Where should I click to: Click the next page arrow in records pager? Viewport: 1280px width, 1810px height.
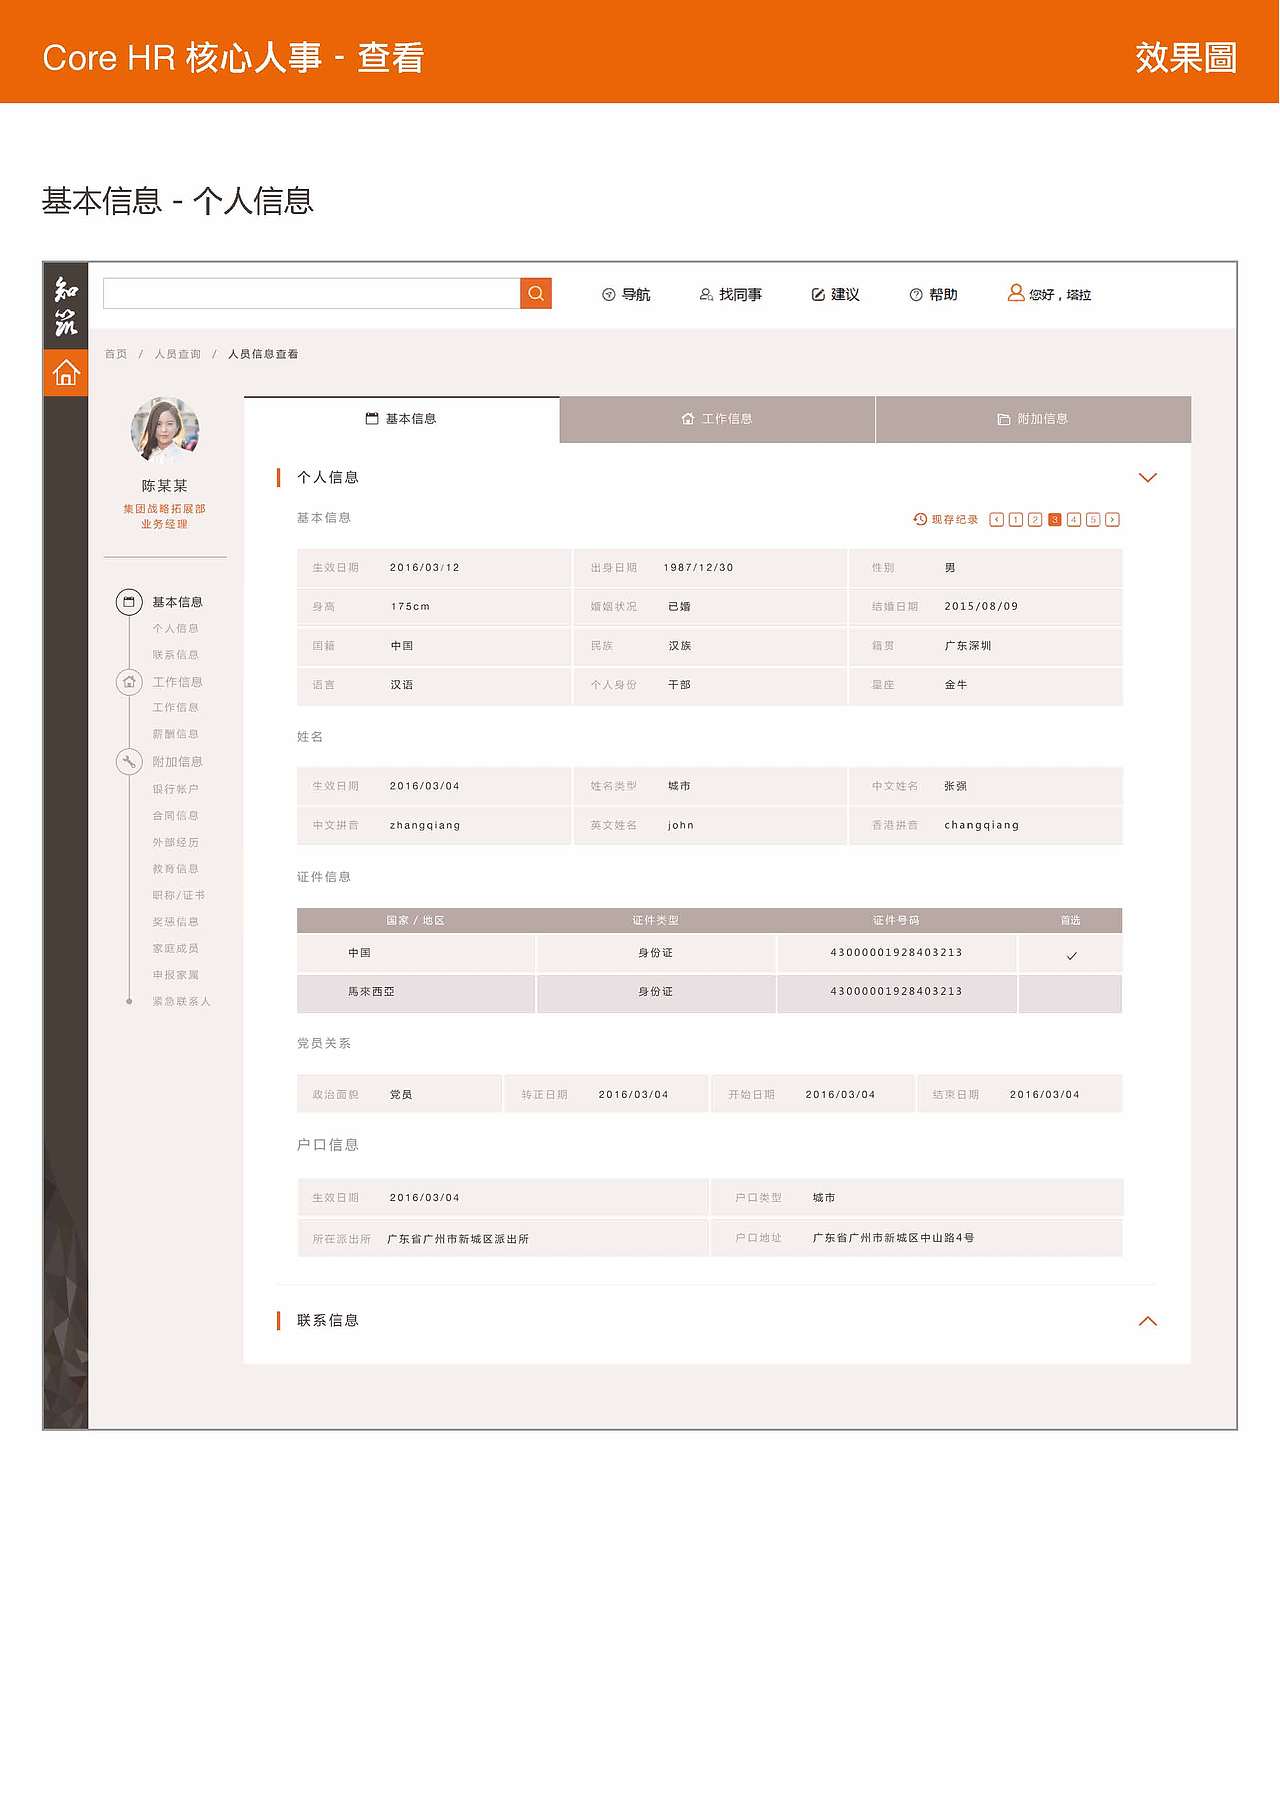(1112, 520)
